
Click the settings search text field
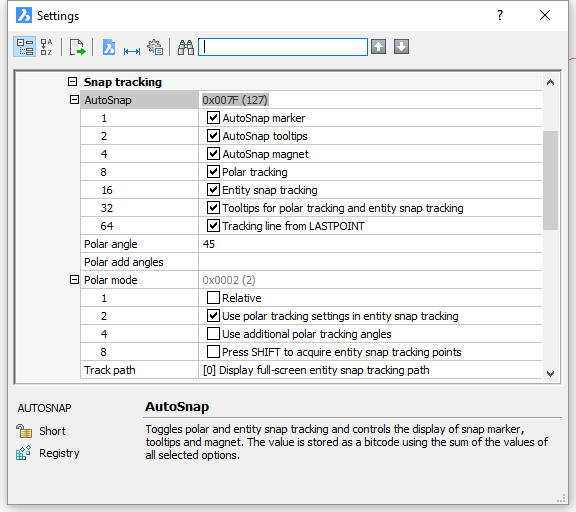[x=283, y=47]
